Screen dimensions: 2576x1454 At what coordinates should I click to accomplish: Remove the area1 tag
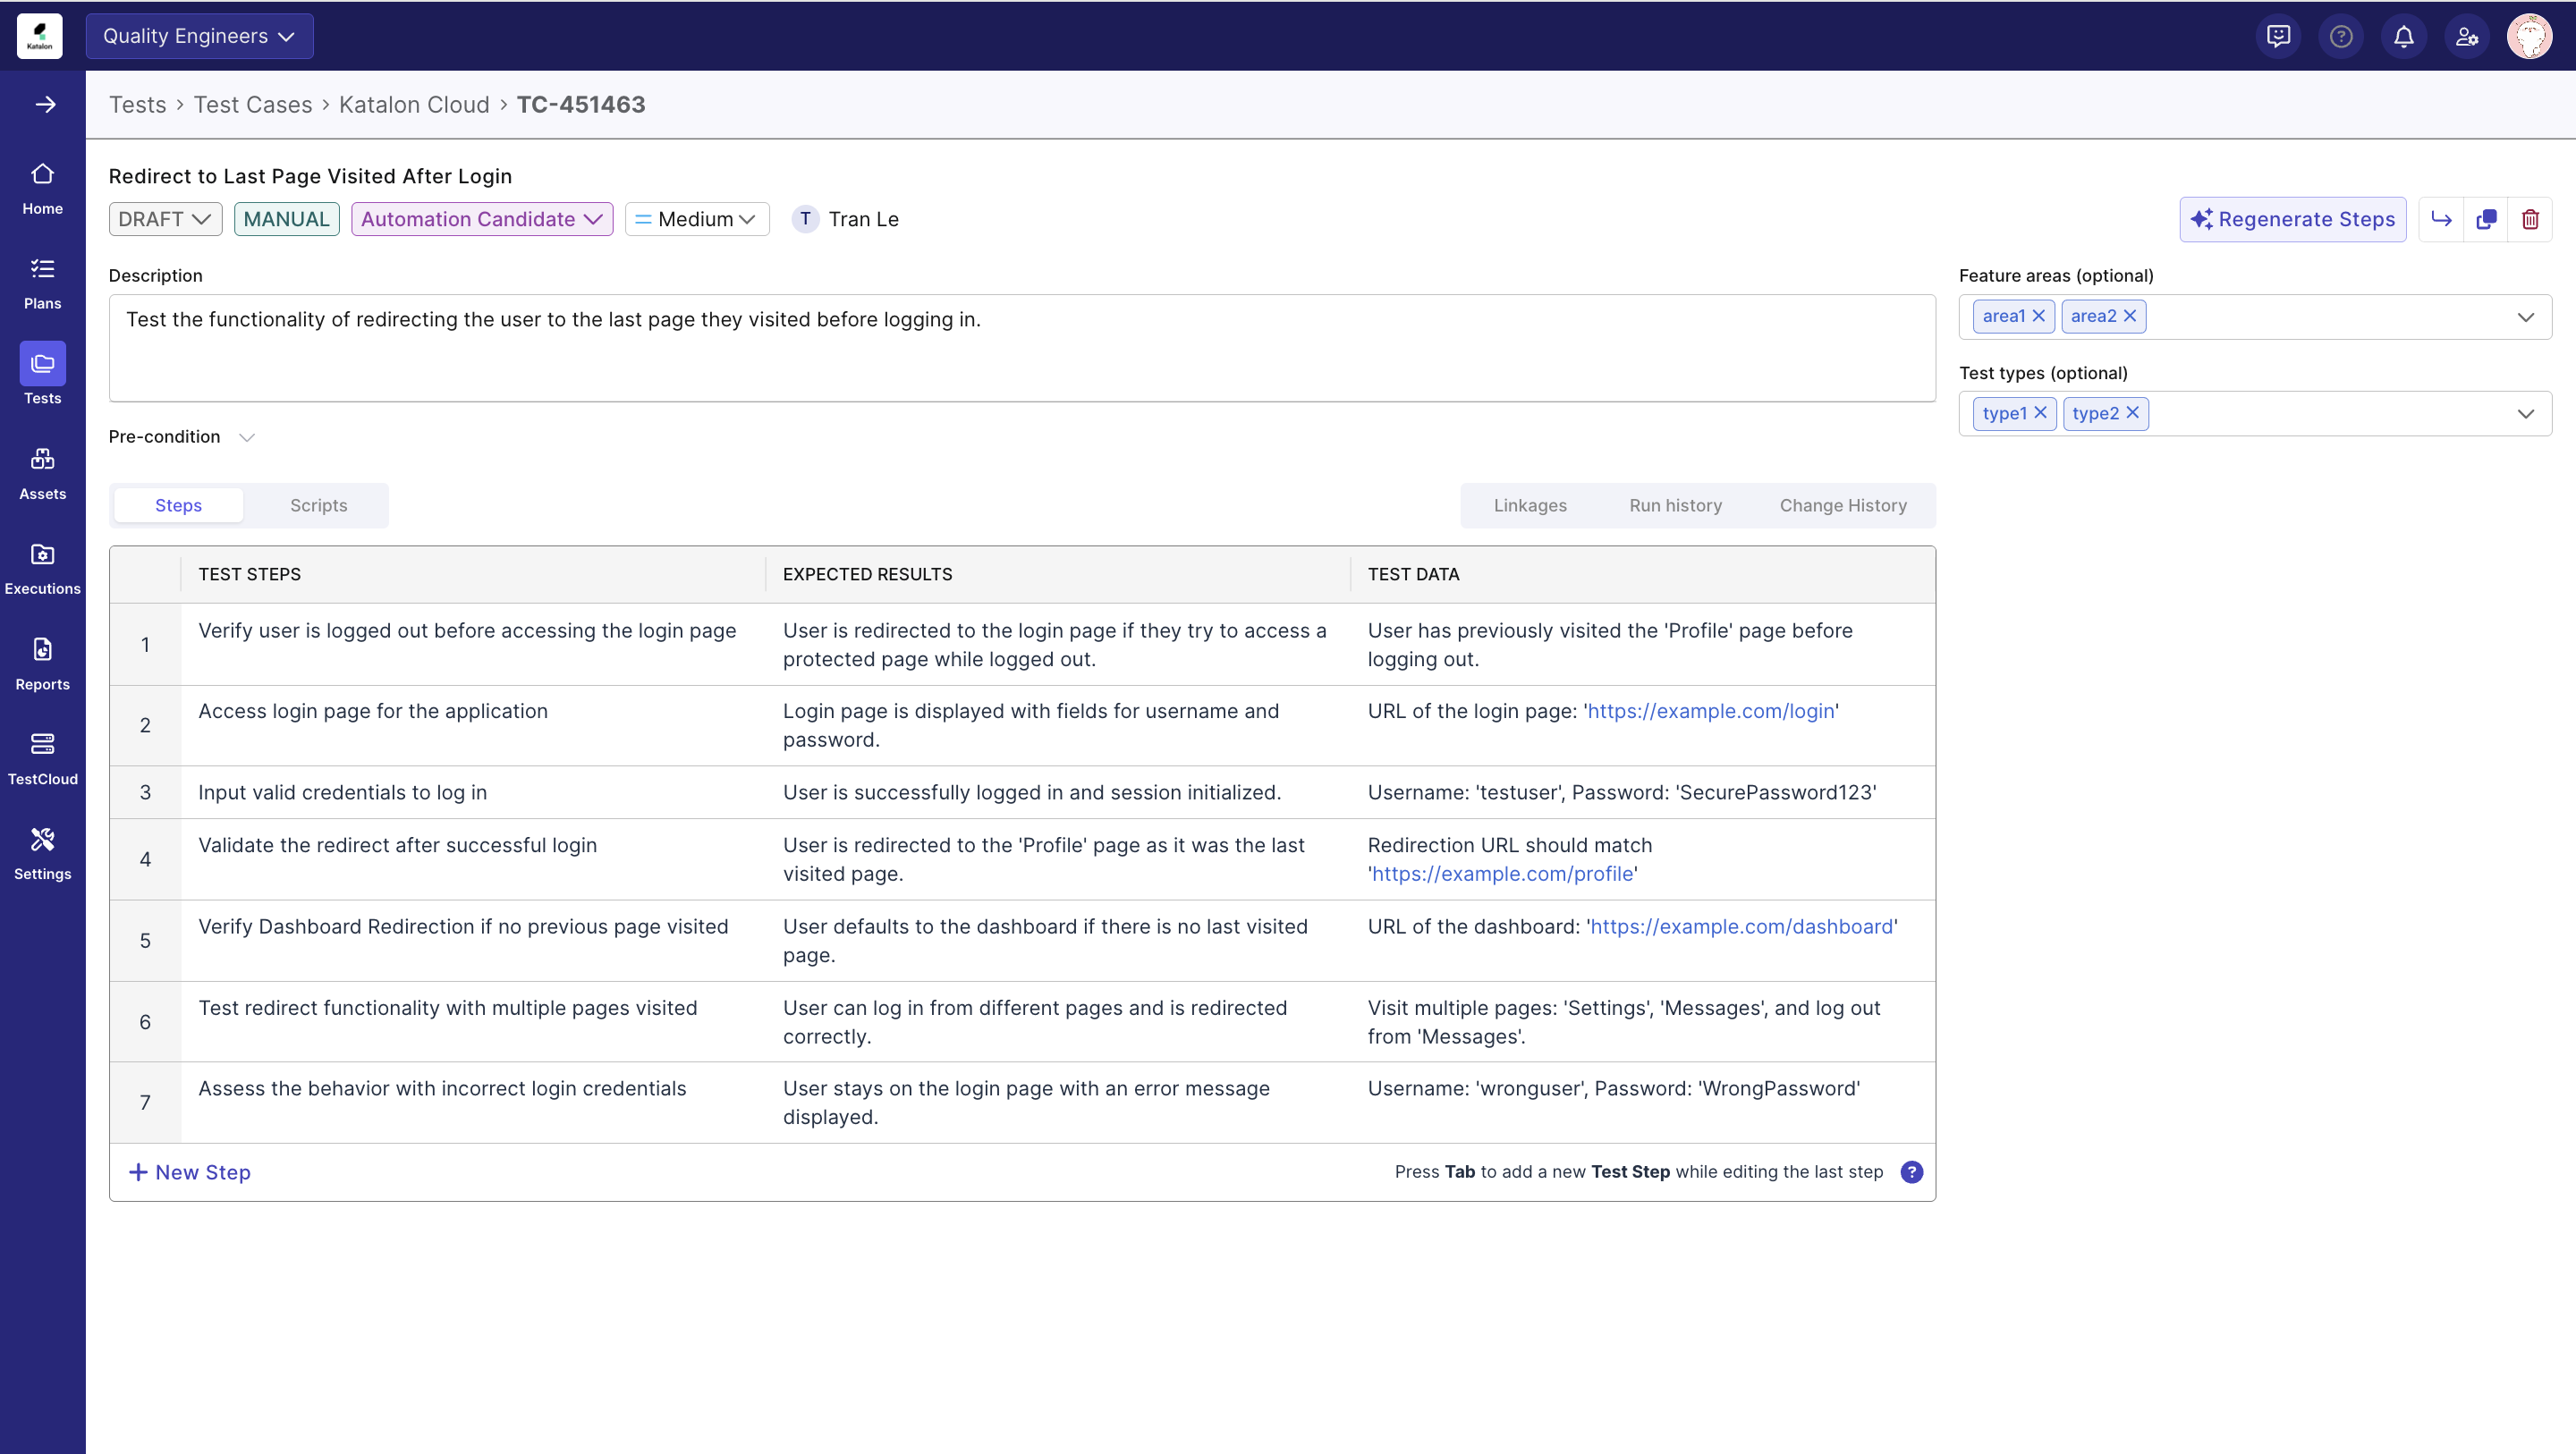point(2038,316)
